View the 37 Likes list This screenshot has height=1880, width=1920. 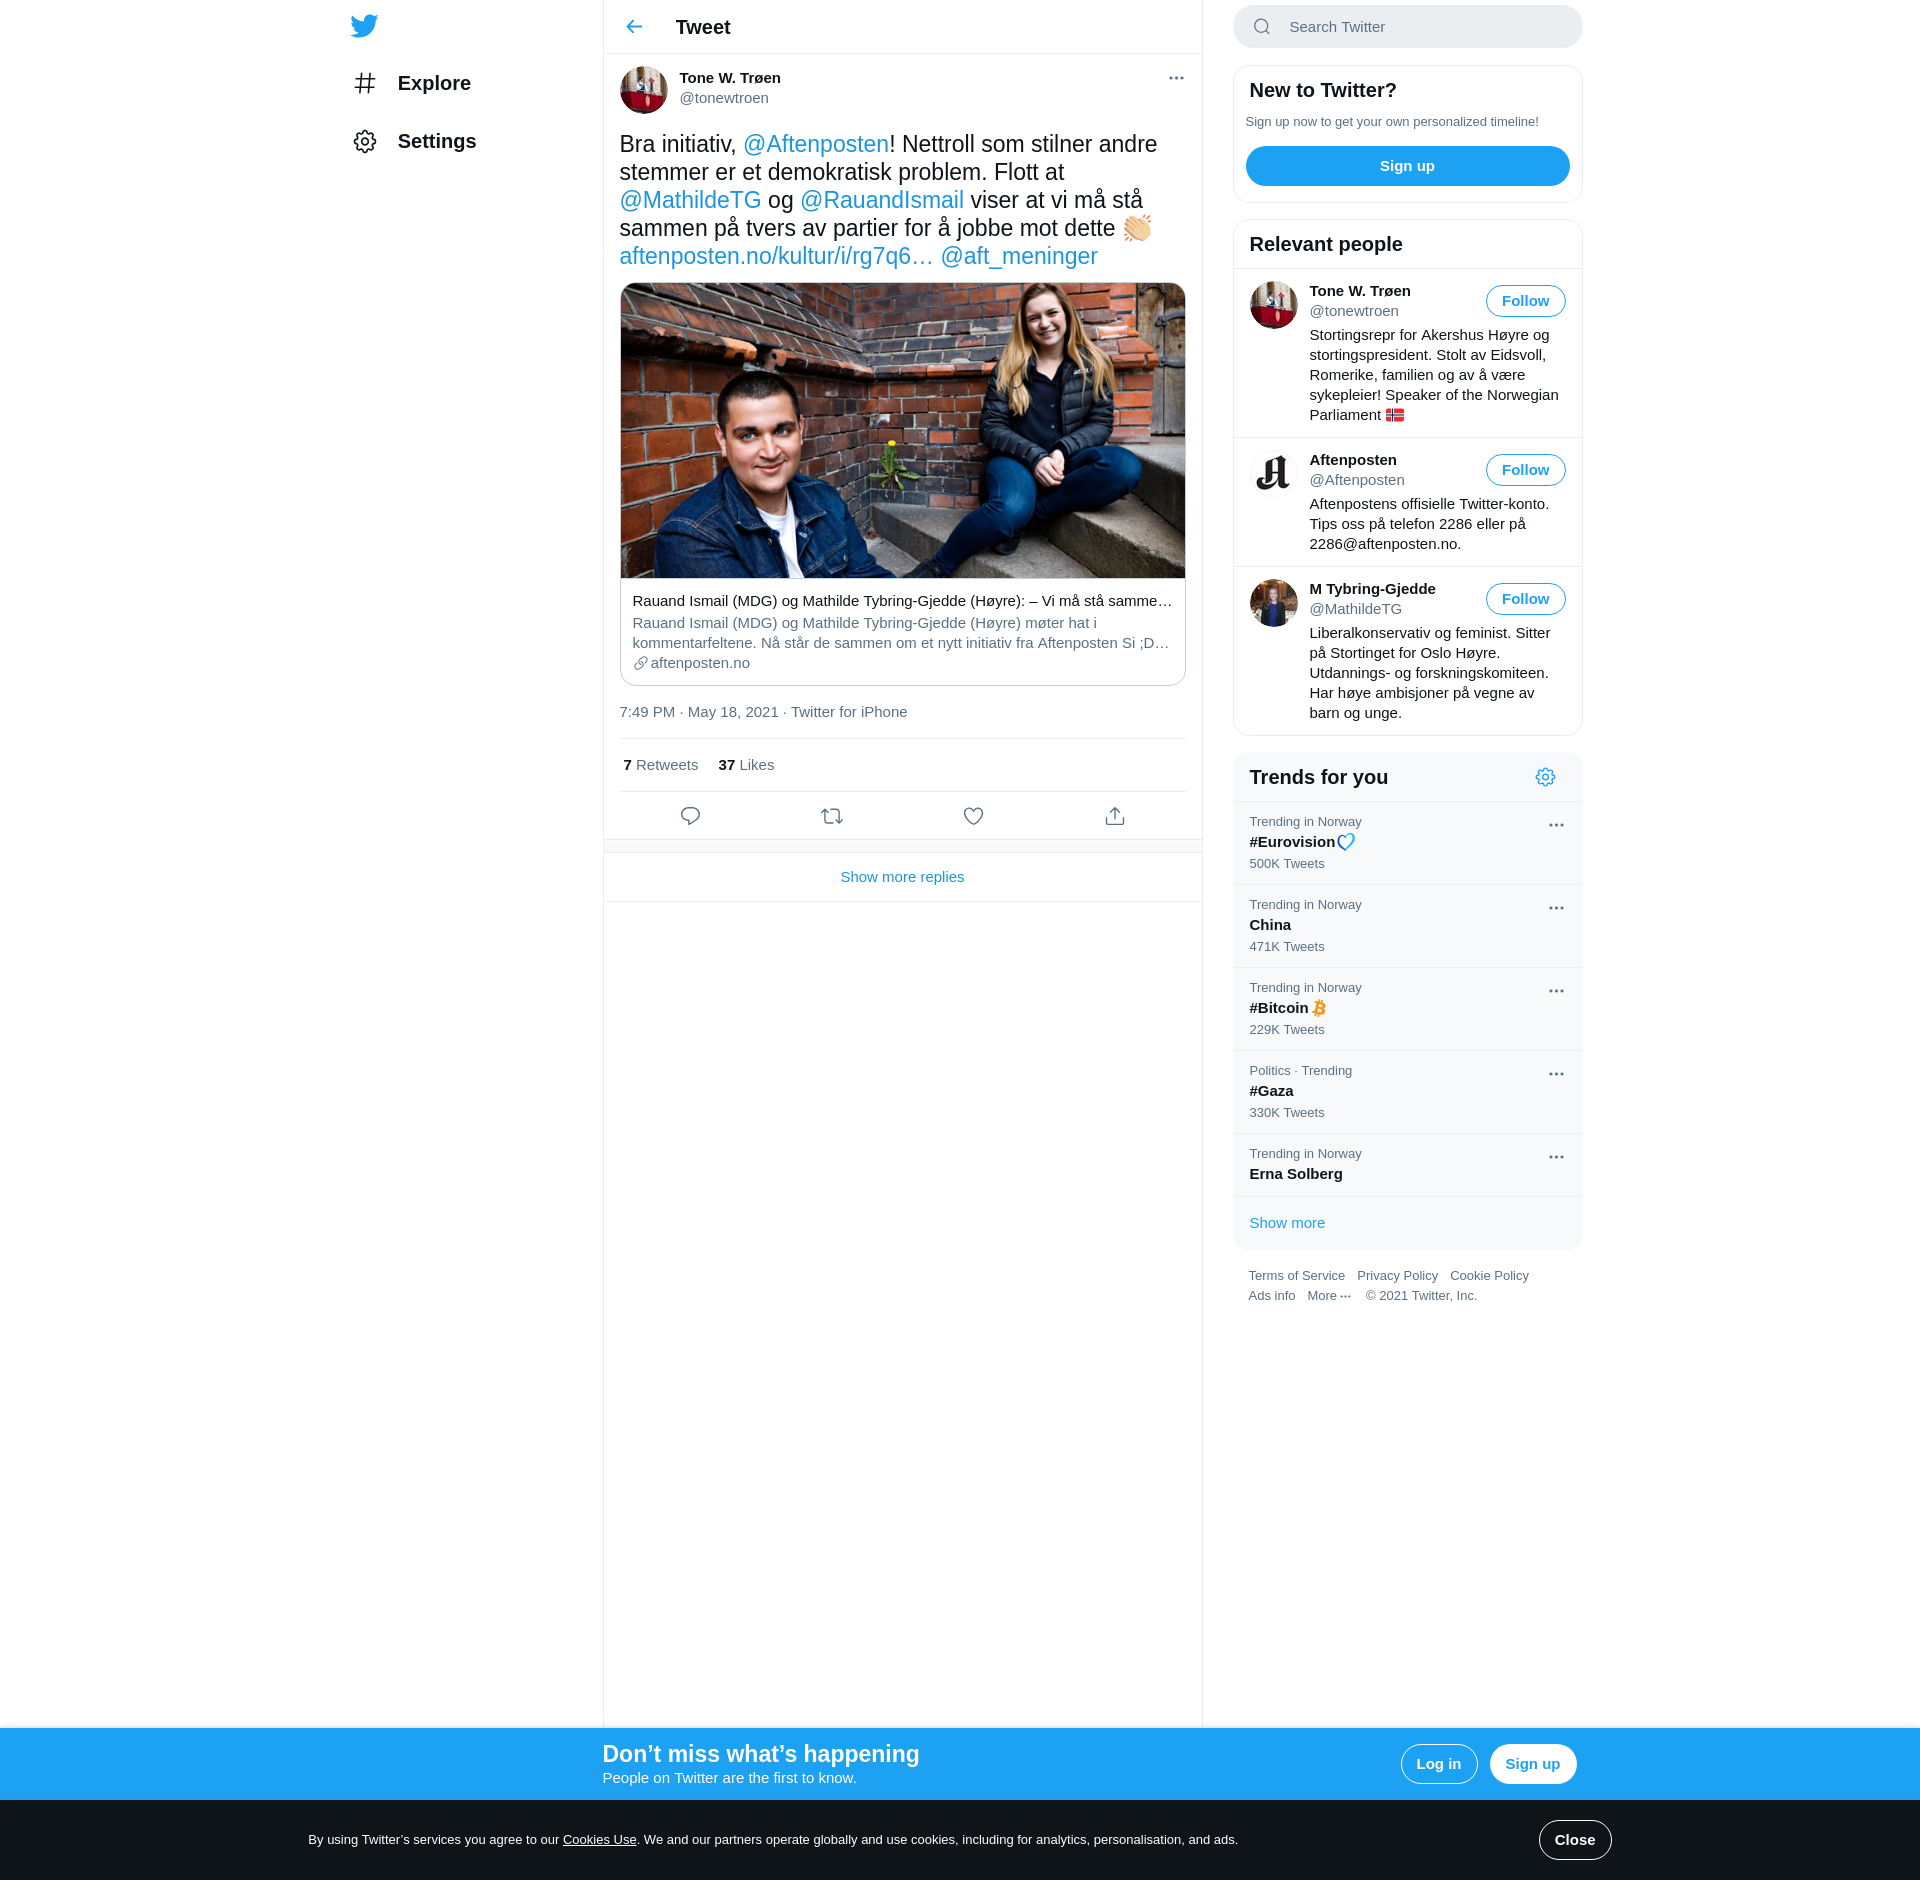[x=746, y=765]
